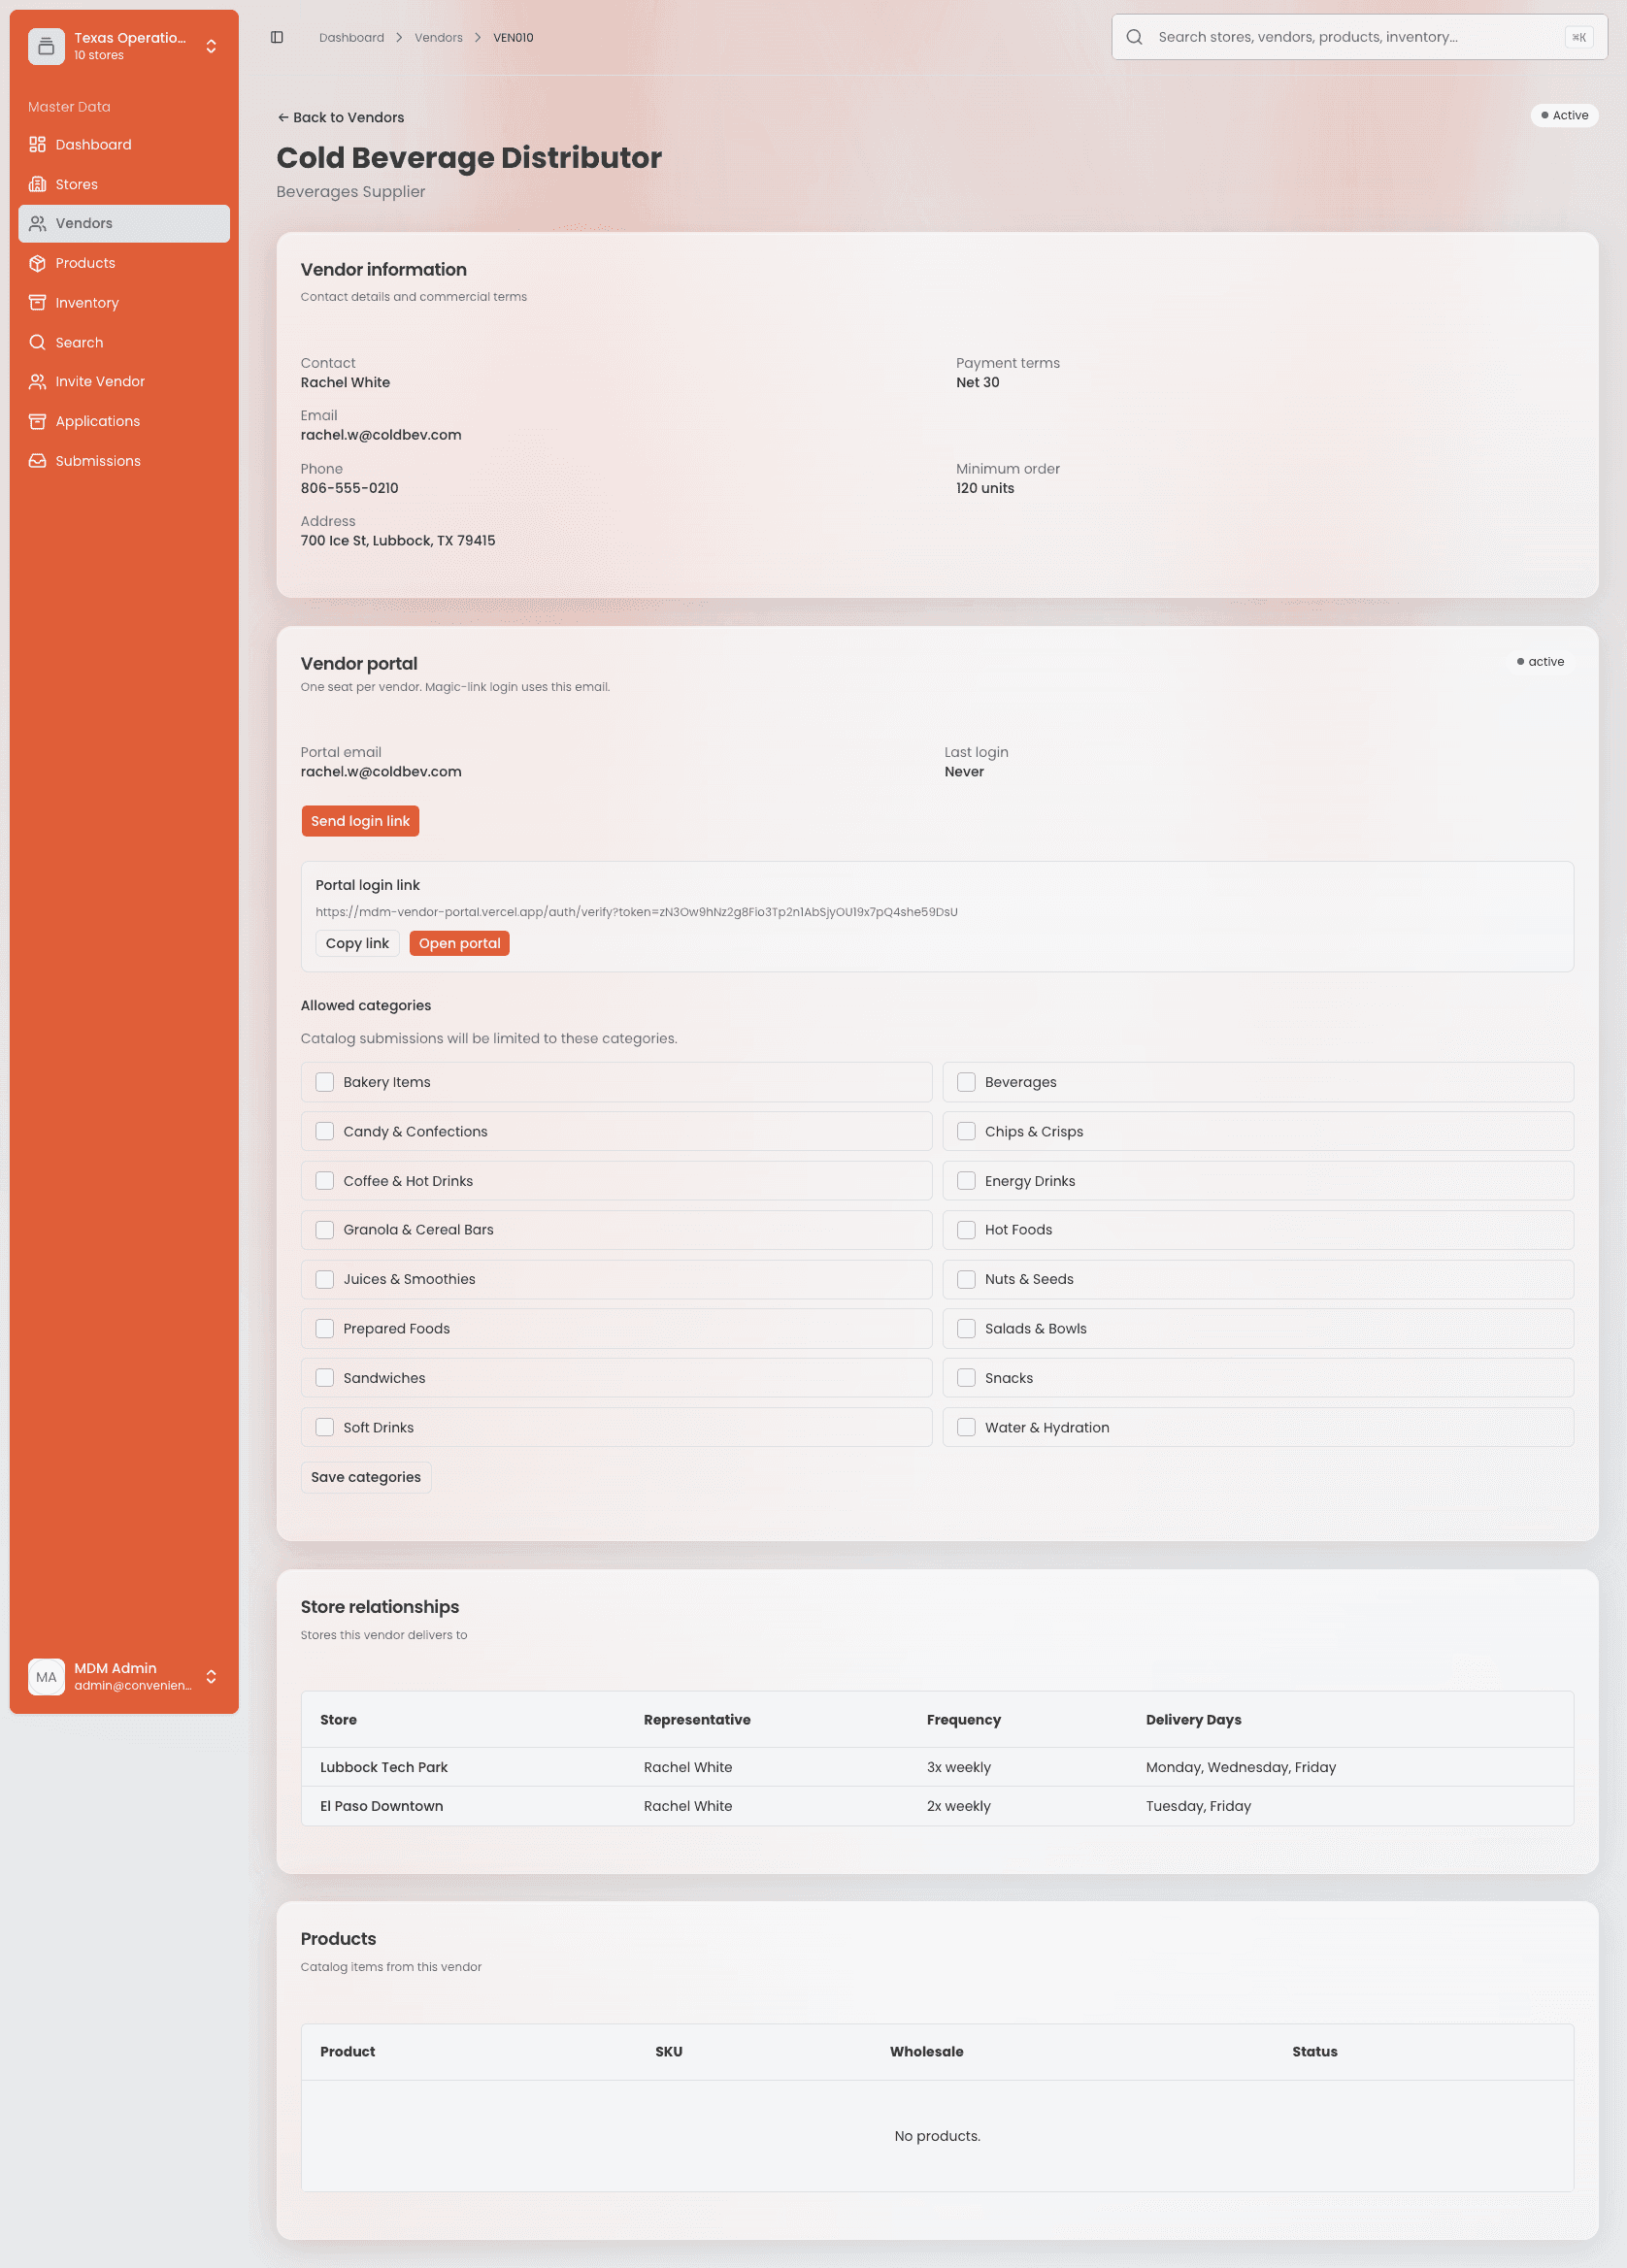Click the magnifier icon in top search bar
This screenshot has height=2268, width=1627.
coord(1134,37)
